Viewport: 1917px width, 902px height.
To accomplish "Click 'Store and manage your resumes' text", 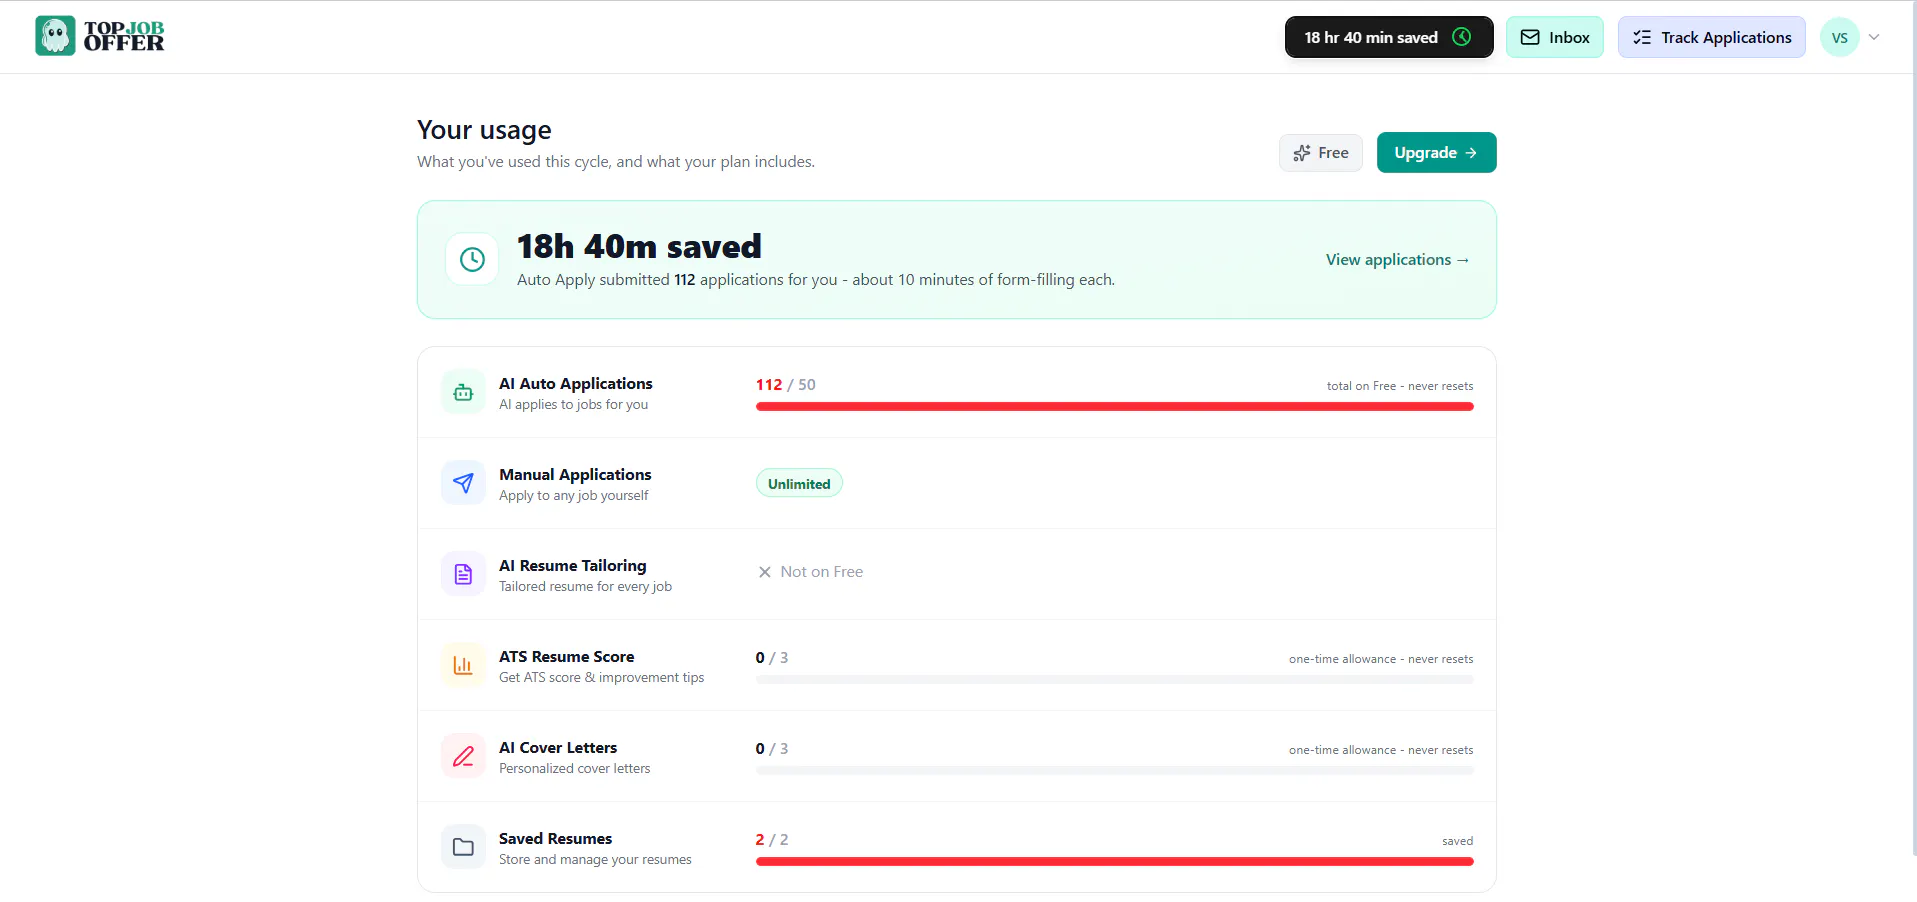I will [595, 859].
